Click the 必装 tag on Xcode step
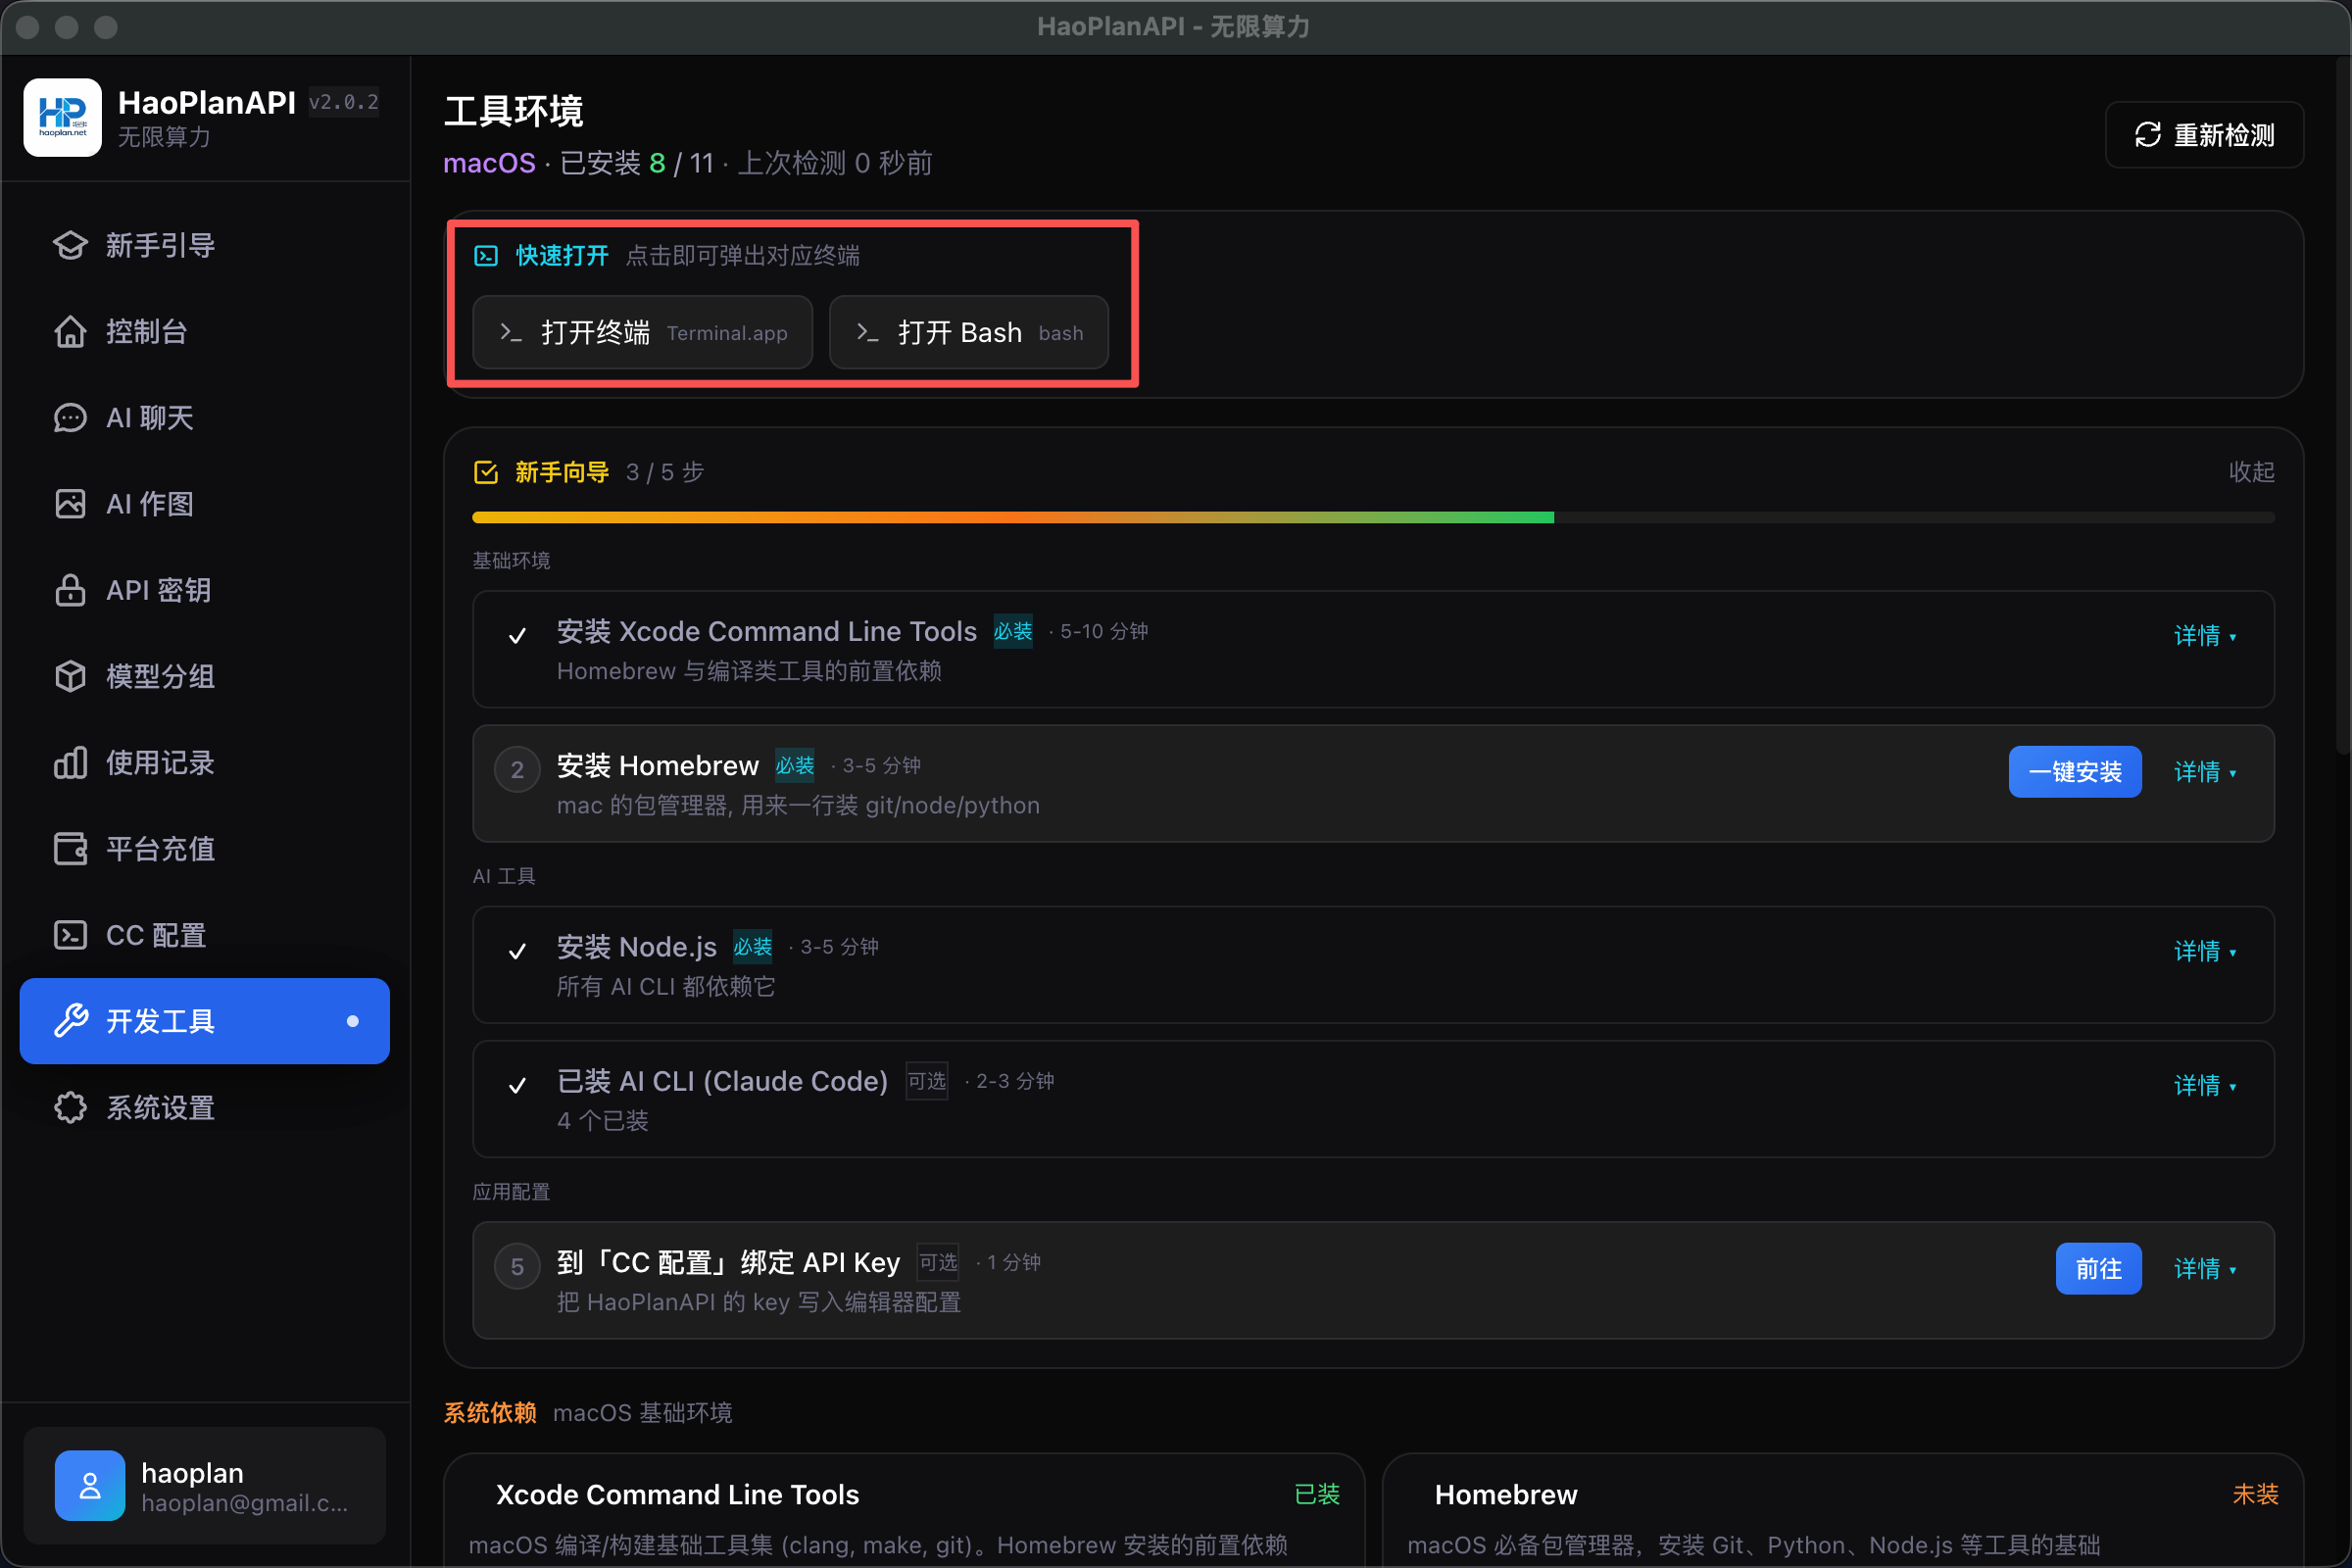Viewport: 2352px width, 1568px height. [1013, 632]
